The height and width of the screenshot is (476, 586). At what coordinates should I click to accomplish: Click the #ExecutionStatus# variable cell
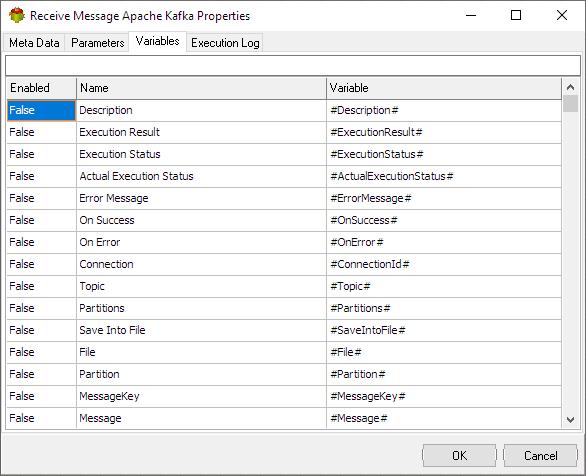tap(444, 154)
